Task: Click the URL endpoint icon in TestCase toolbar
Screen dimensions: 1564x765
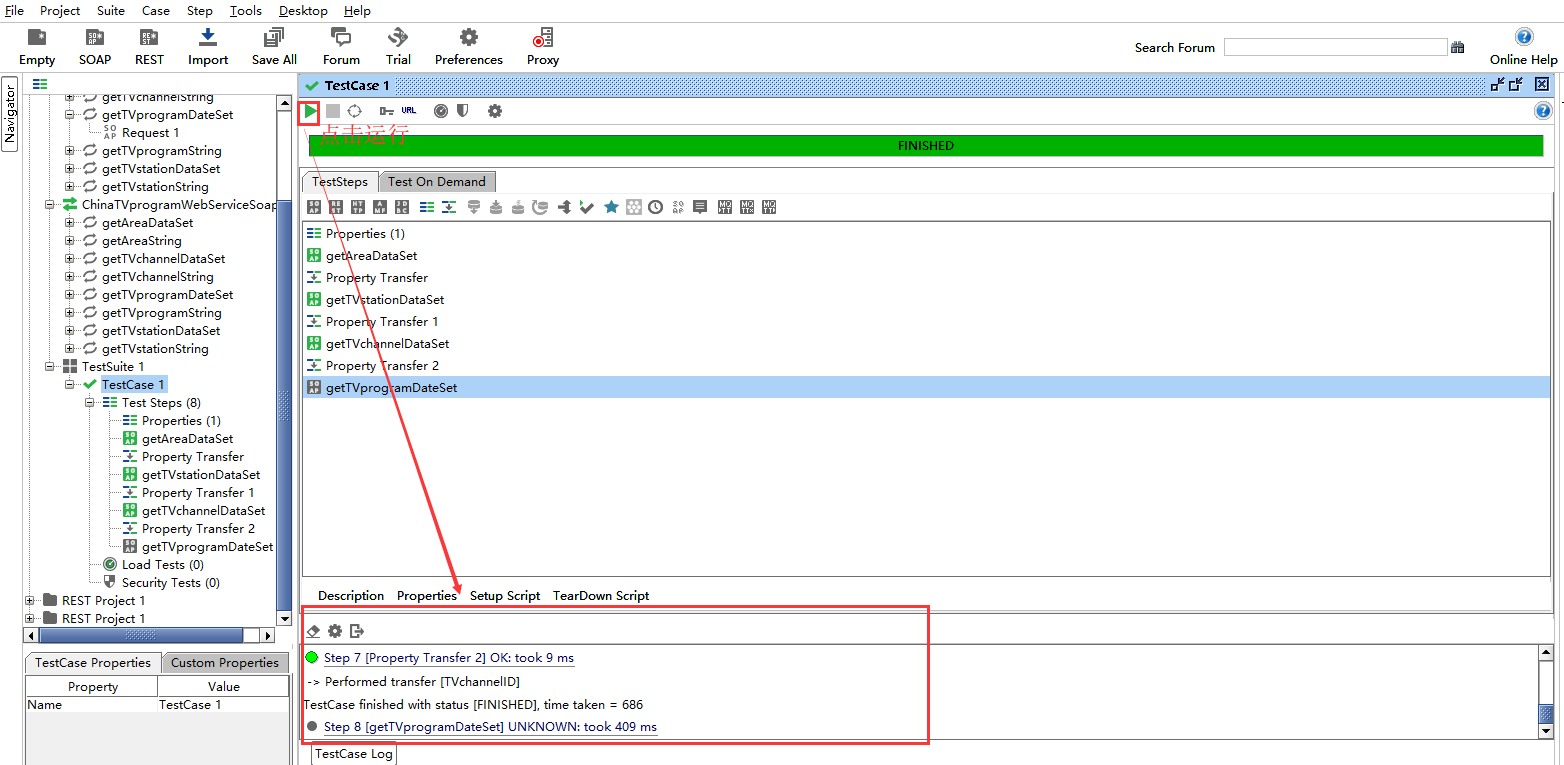Action: click(409, 111)
